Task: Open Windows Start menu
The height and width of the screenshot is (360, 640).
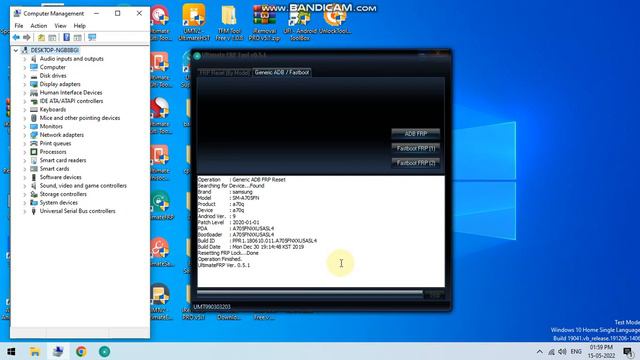Action: point(11,351)
